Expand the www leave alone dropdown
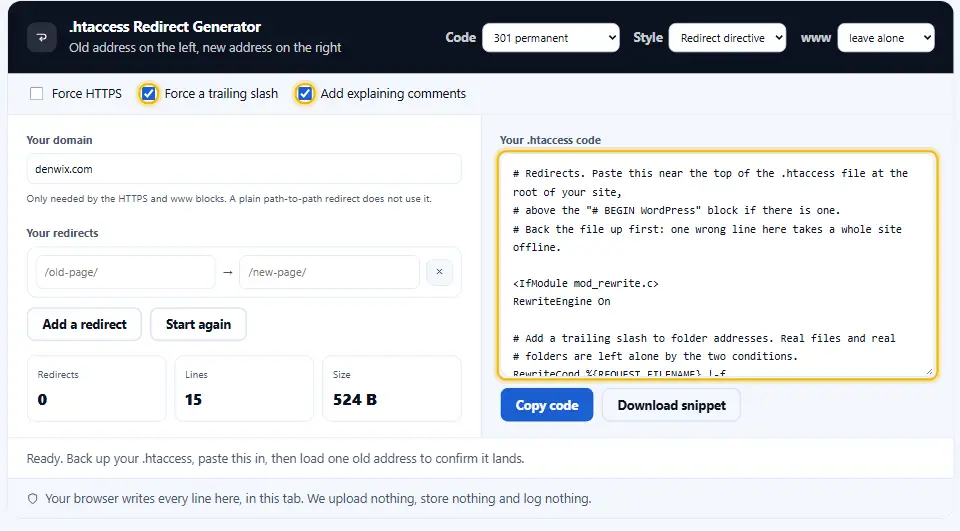This screenshot has width=960, height=531. (x=886, y=38)
